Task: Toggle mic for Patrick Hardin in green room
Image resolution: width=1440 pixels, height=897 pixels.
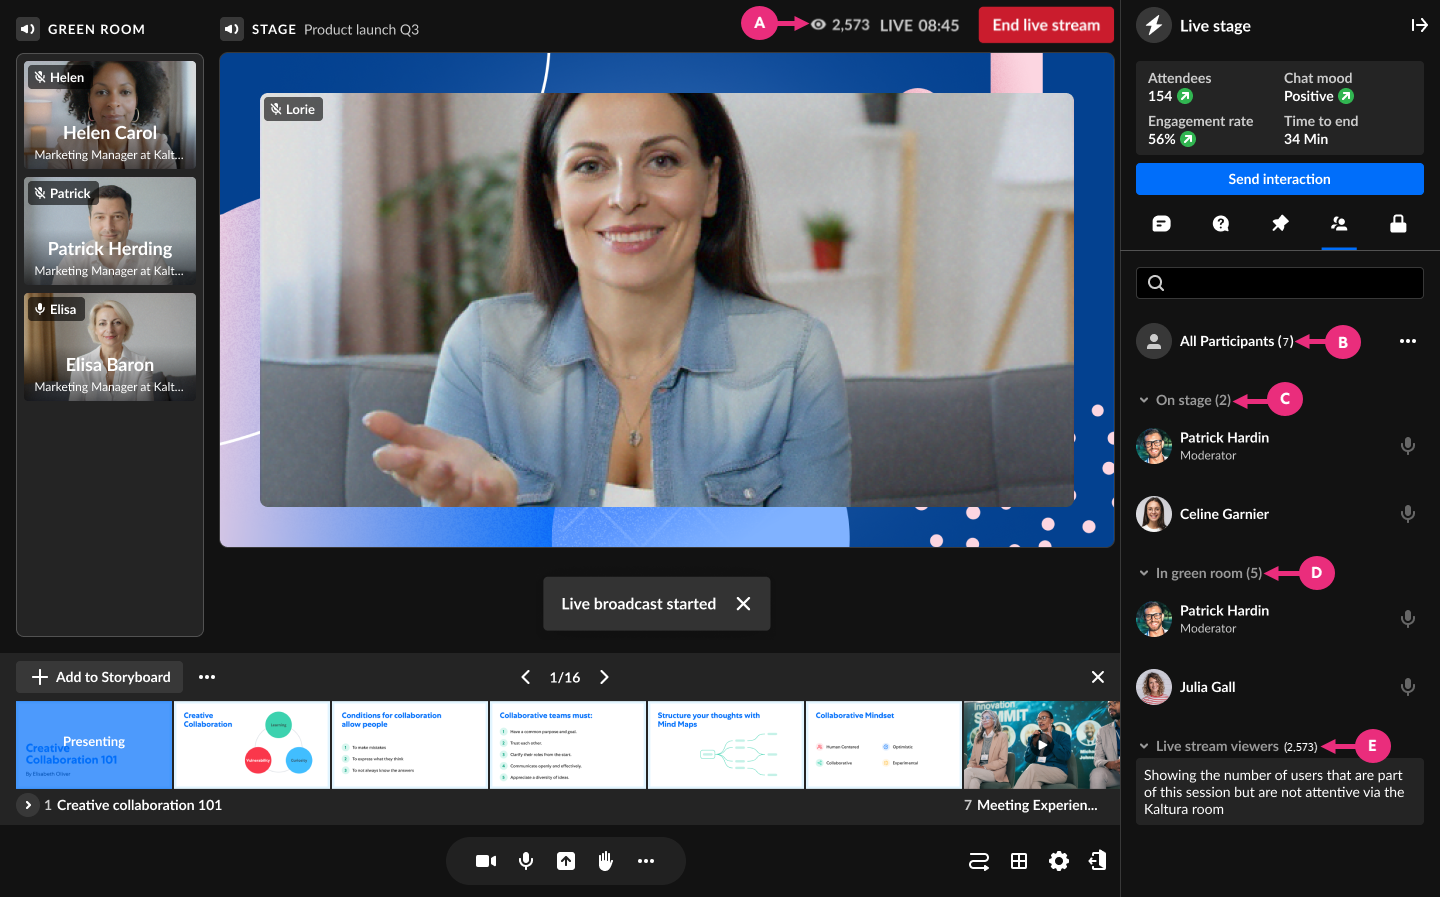Action: click(x=1408, y=619)
